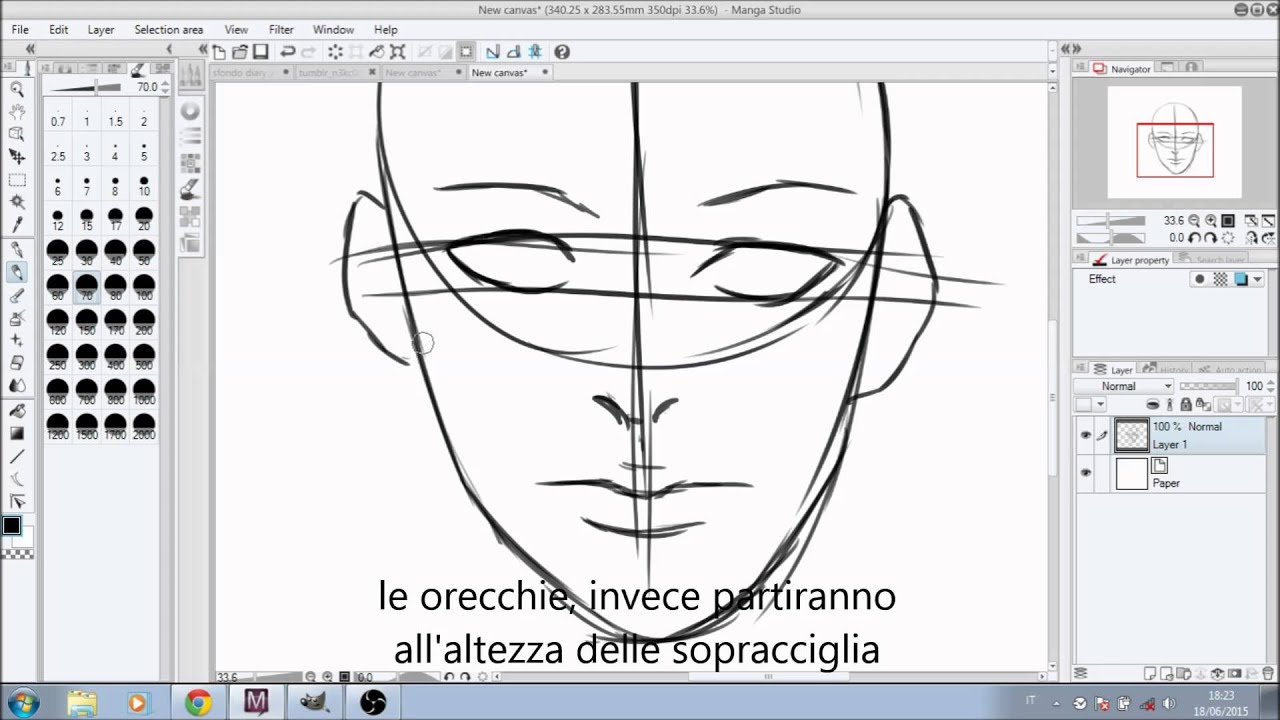Open the Normal blending mode dropdown

[1124, 386]
